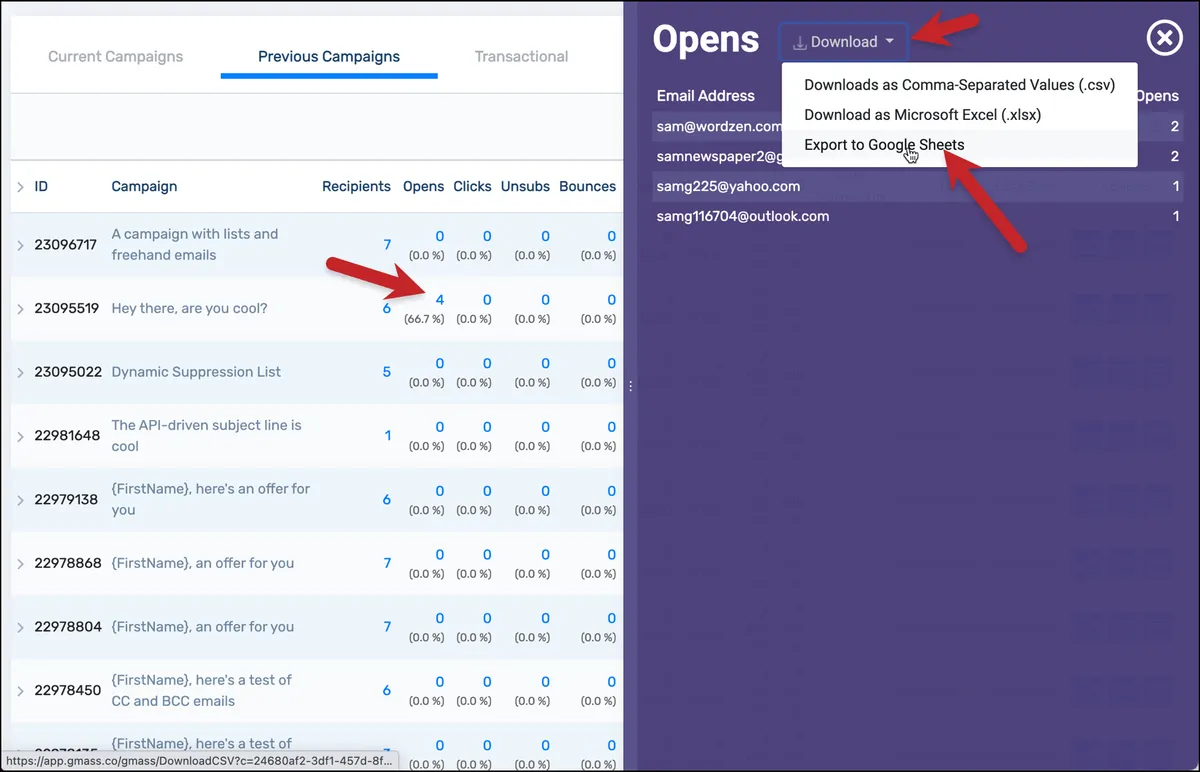Screen dimensions: 1200x772
Task: Sort by Opens column header
Action: point(423,187)
